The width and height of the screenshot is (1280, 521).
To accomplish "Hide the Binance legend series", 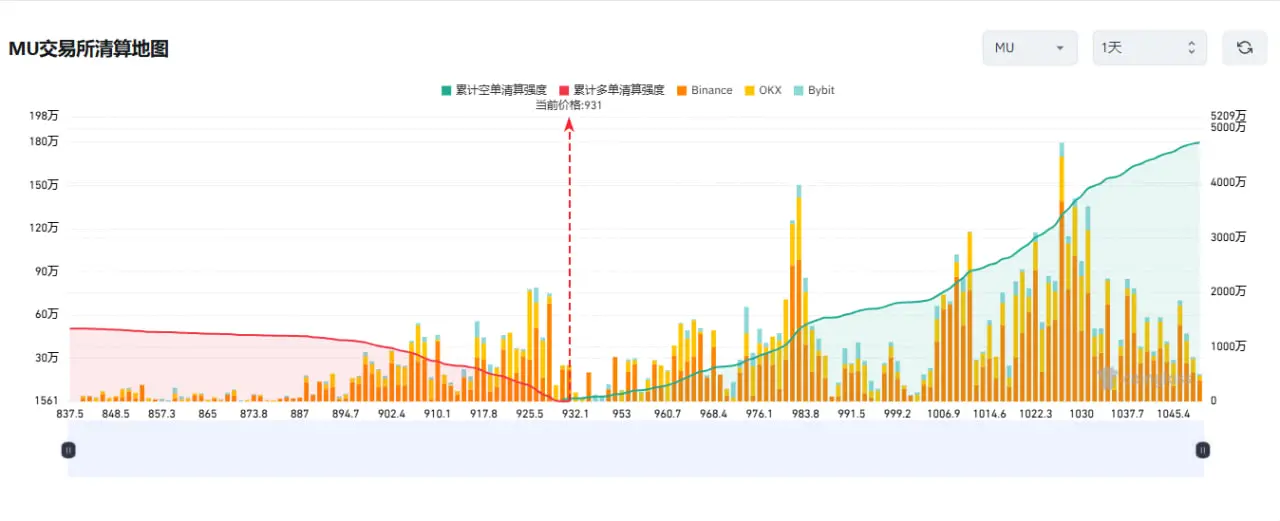I will tap(704, 90).
